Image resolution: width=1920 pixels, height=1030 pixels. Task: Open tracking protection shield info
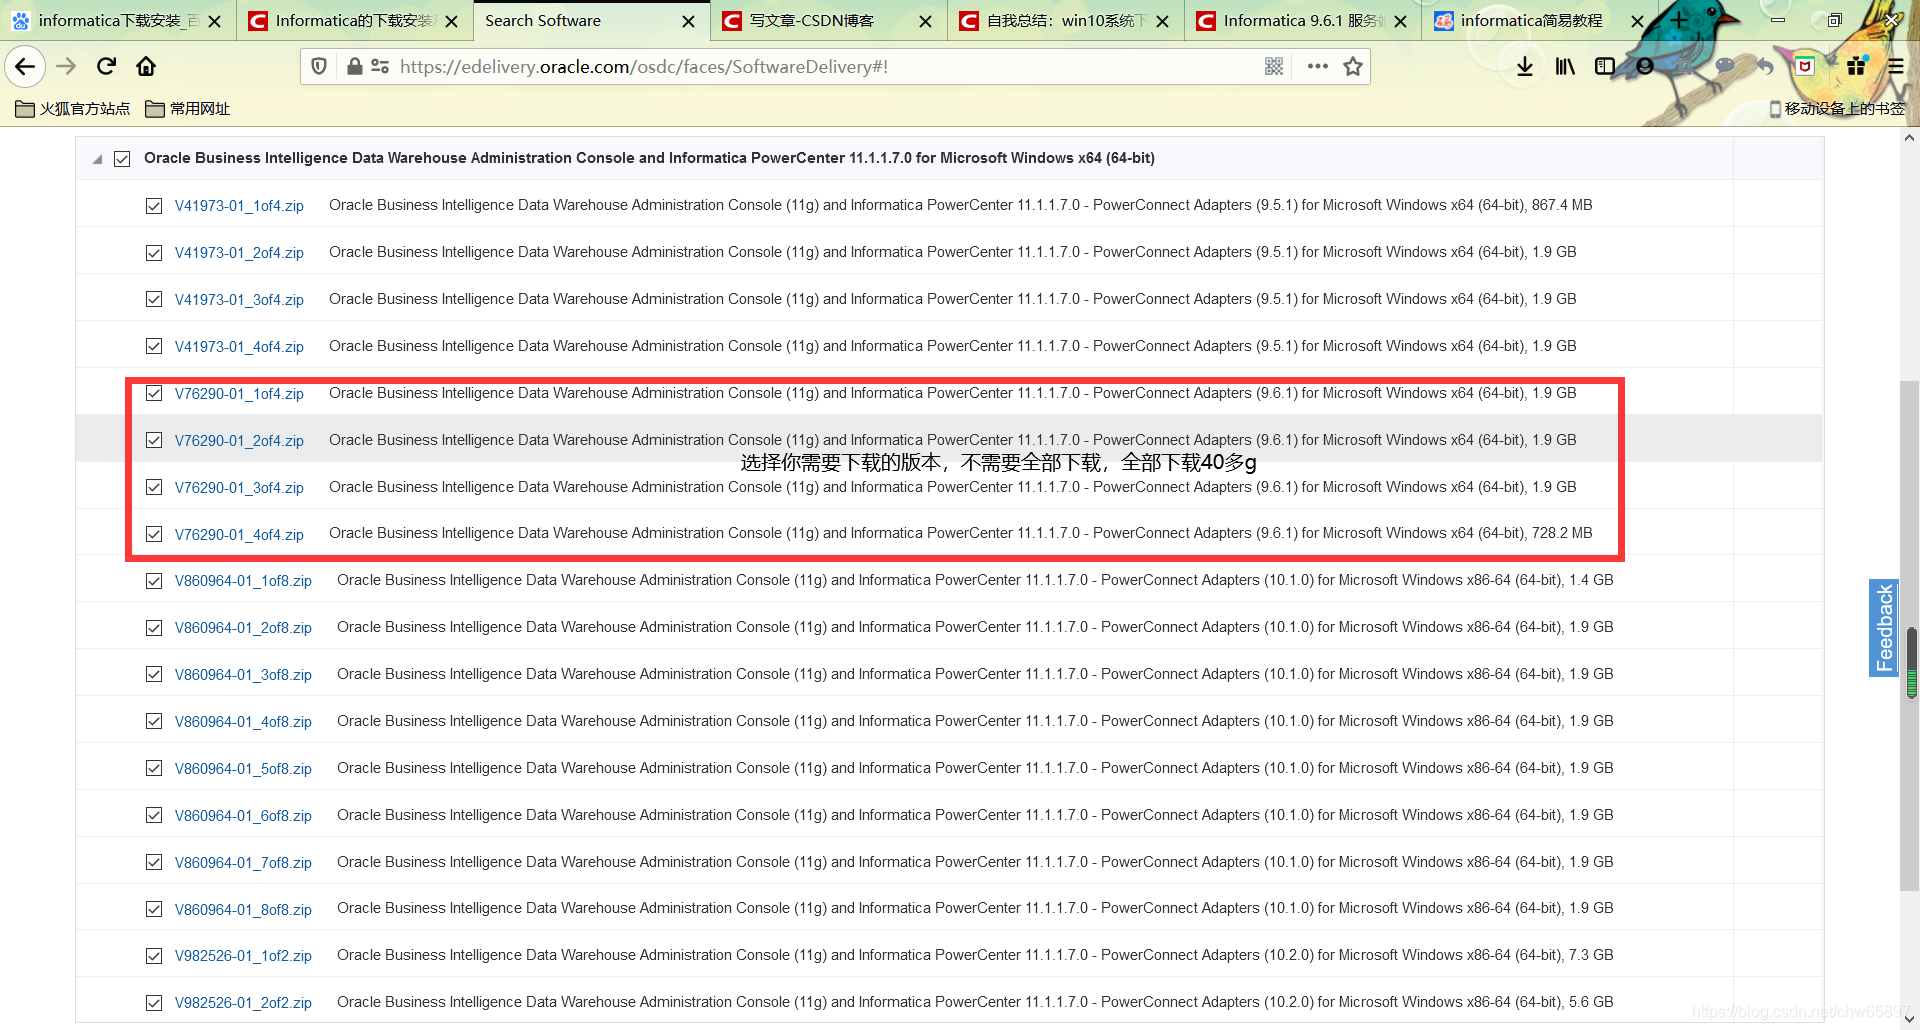pos(319,66)
